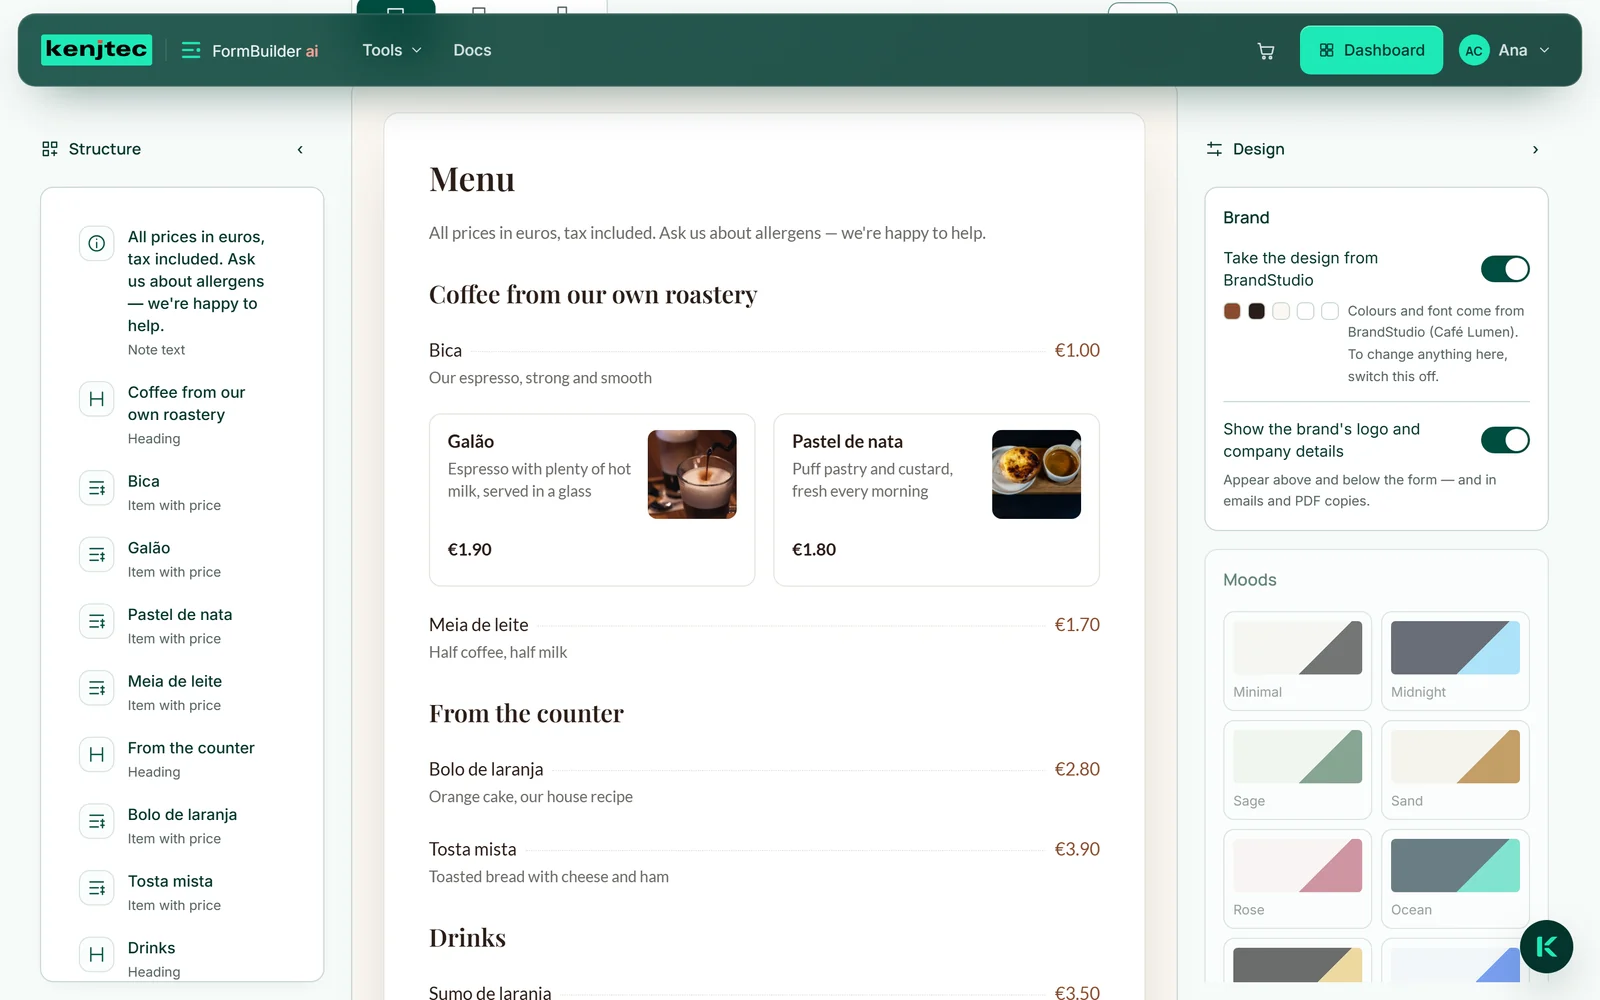Click the Tosta mista item icon
Screen dimensions: 1600x1000
coord(97,888)
